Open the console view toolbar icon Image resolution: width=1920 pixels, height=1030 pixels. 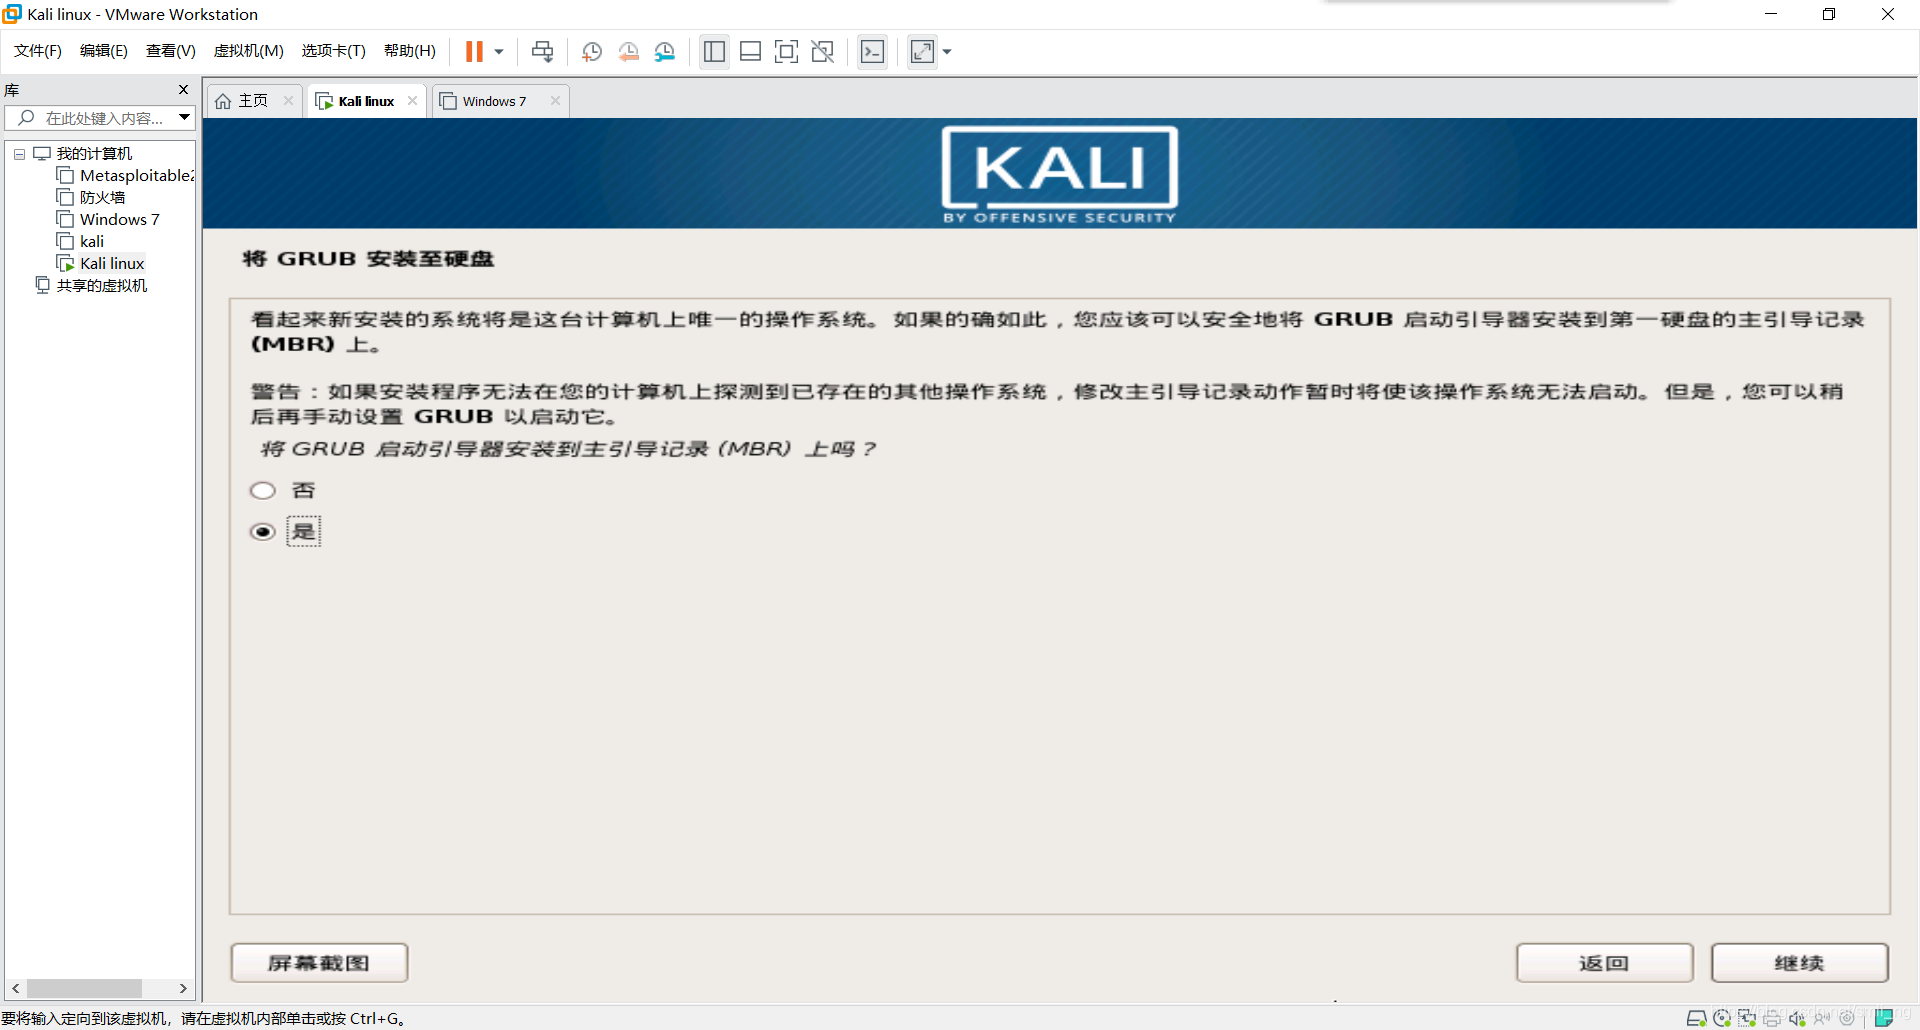(x=873, y=51)
